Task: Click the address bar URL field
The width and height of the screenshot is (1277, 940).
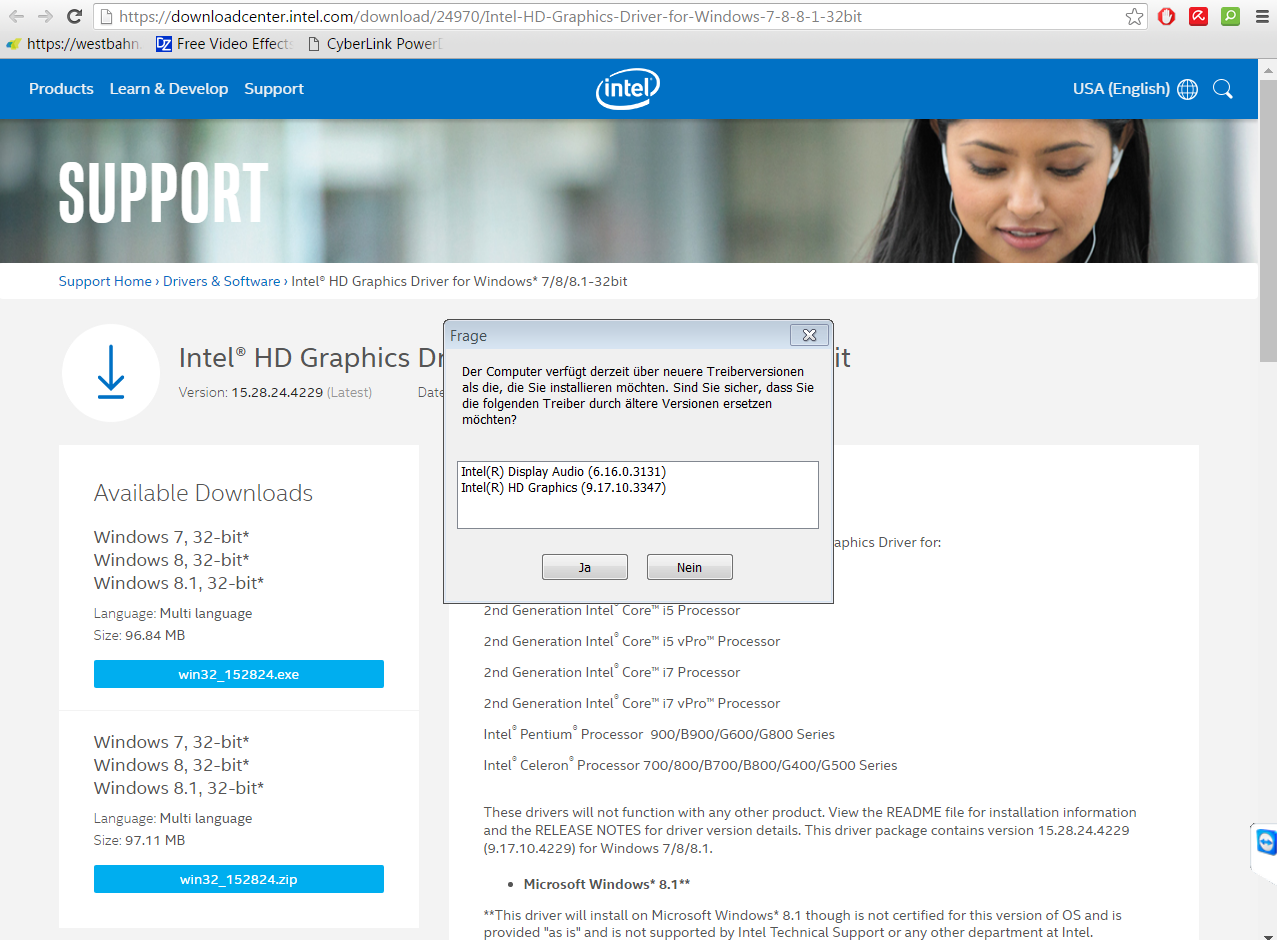Action: [x=620, y=17]
